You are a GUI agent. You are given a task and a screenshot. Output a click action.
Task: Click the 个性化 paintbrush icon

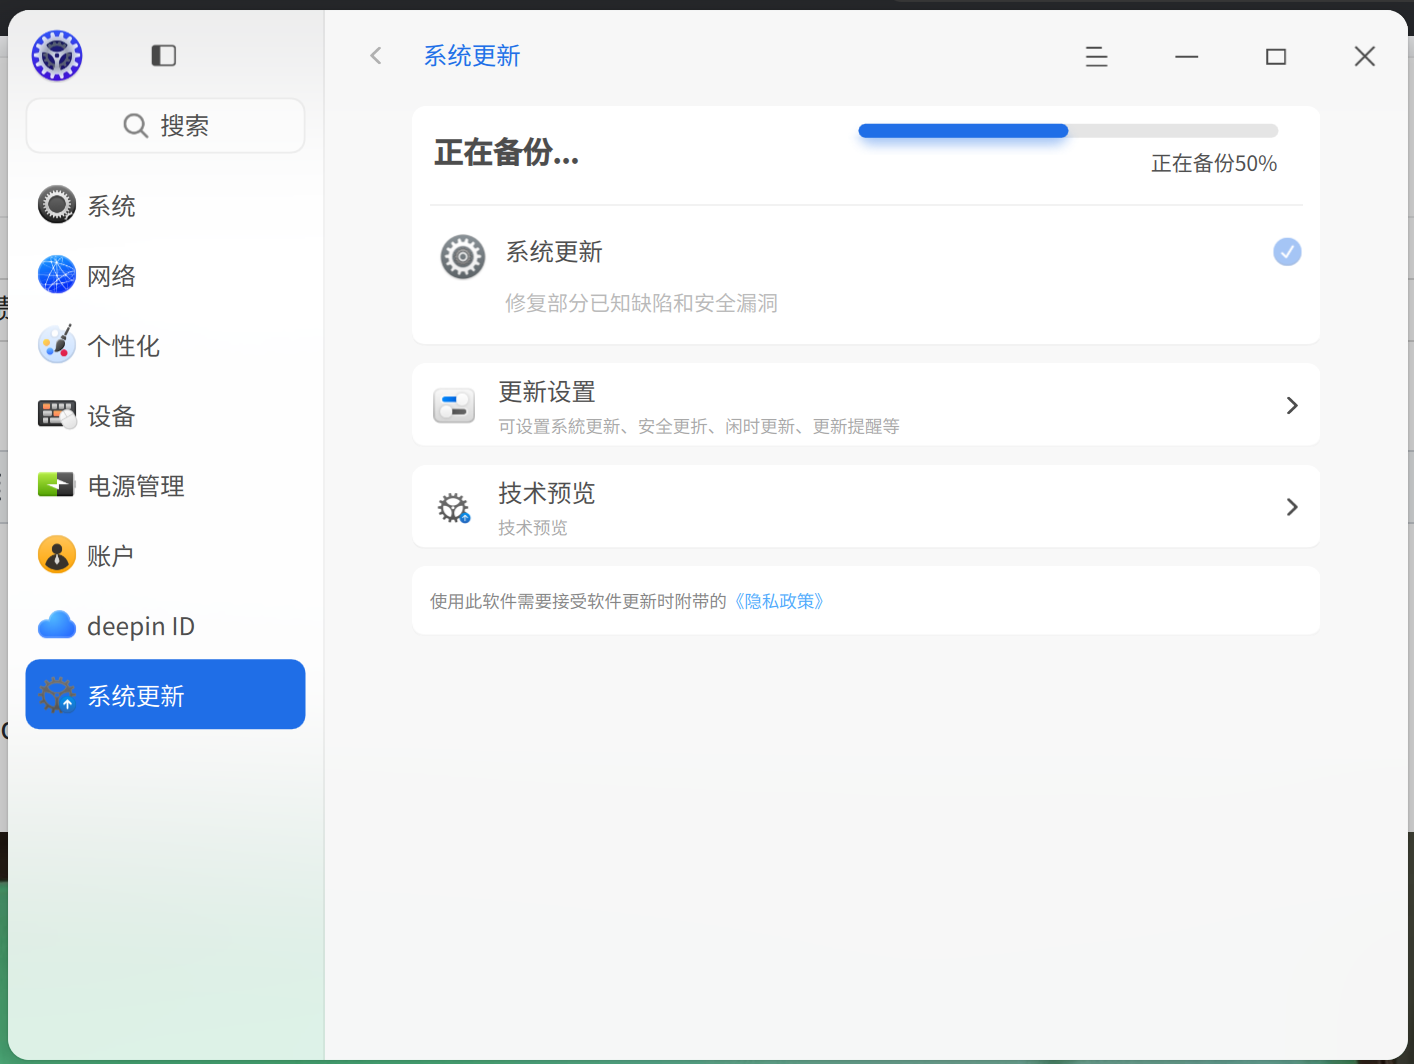(57, 345)
